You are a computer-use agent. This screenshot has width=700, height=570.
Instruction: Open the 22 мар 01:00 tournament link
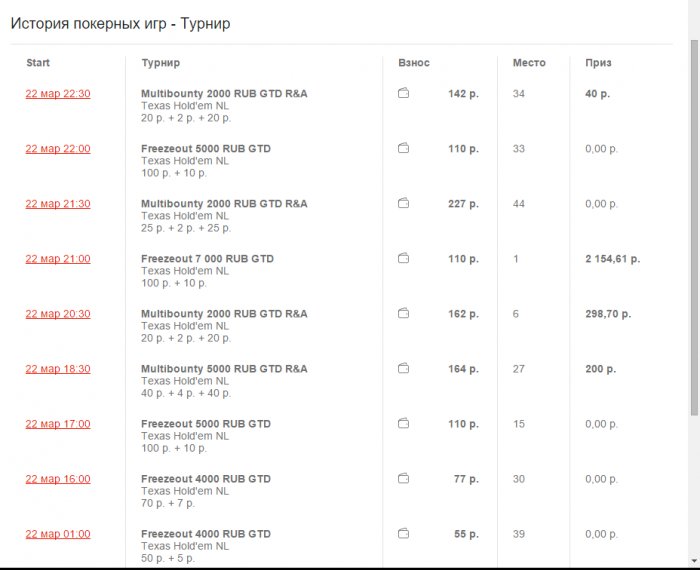tap(58, 534)
